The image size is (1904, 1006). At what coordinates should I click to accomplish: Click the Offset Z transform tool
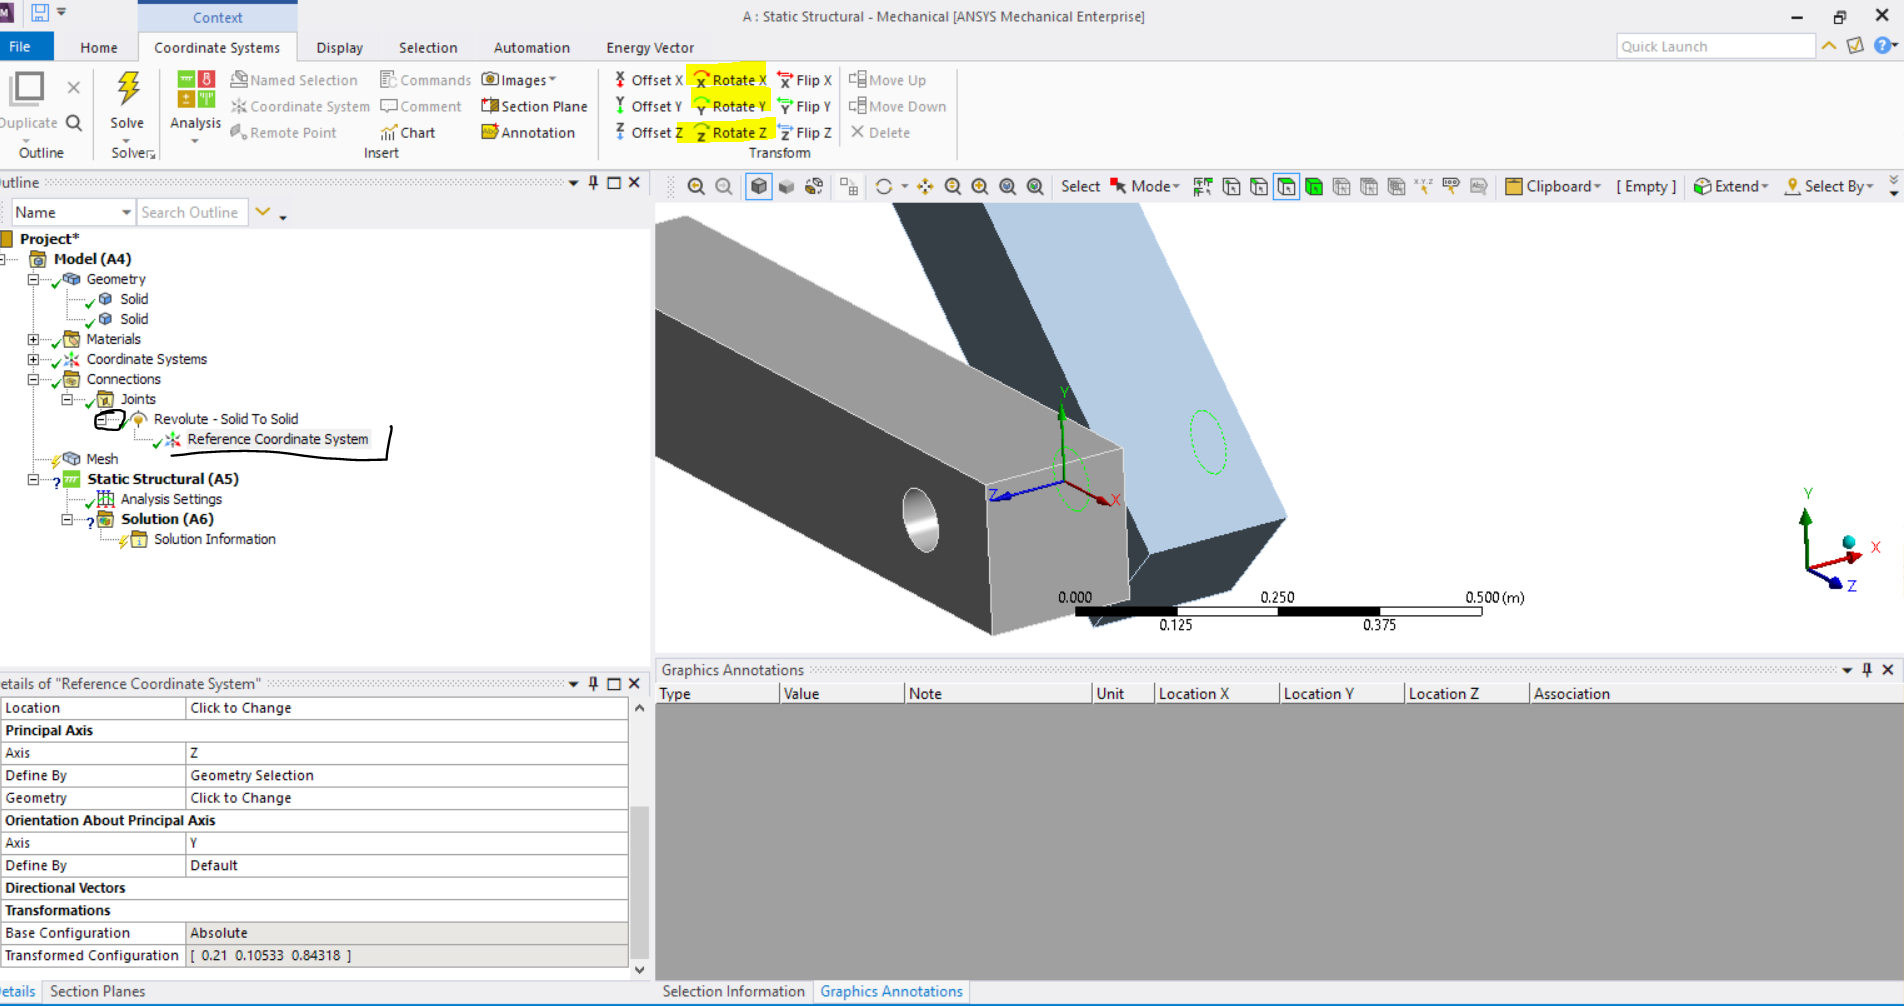[648, 132]
